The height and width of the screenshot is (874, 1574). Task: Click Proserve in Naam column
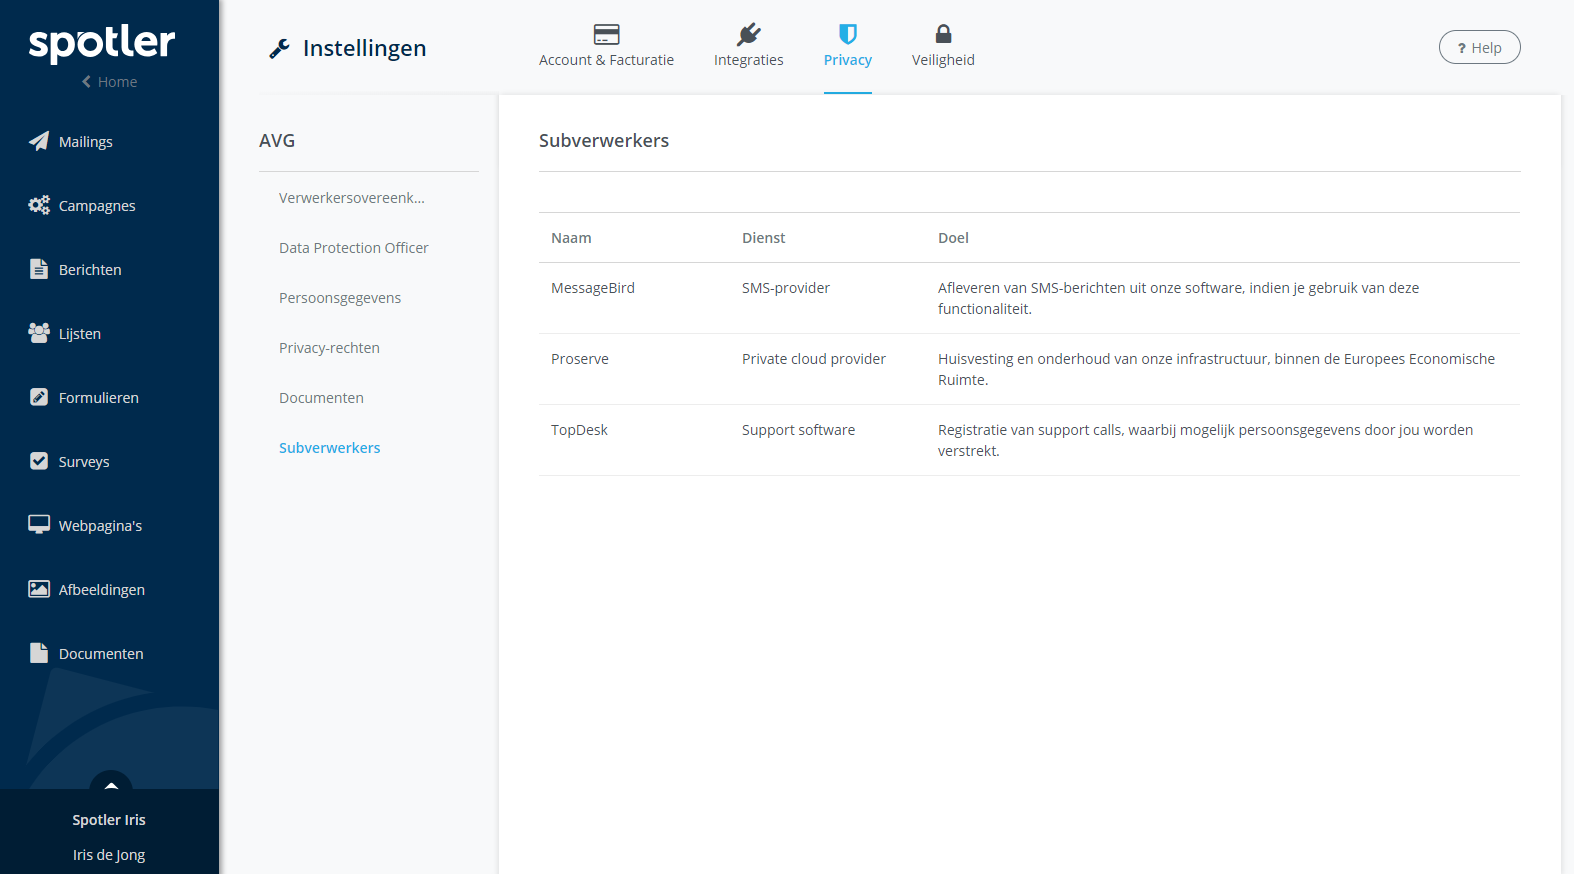[580, 359]
